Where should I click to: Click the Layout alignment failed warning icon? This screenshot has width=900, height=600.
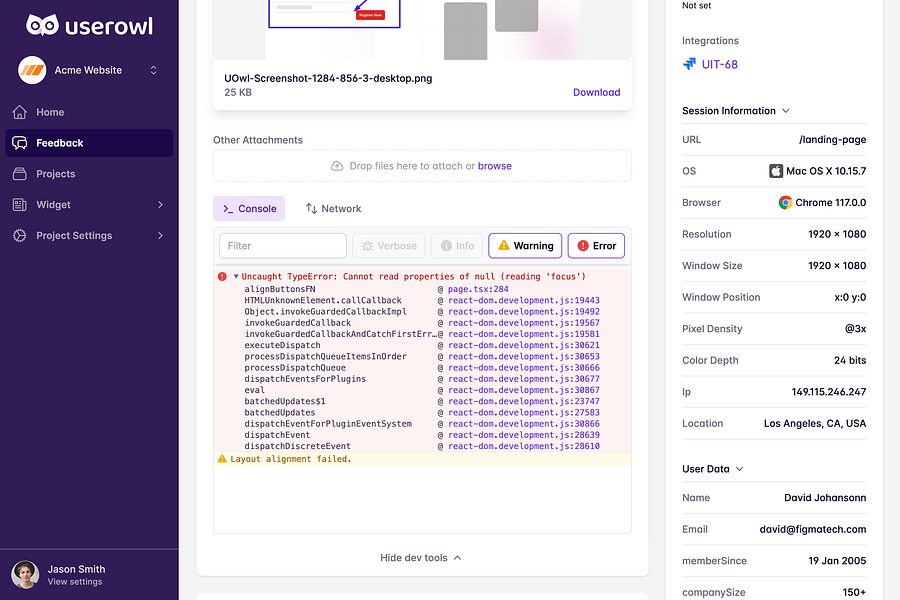click(x=222, y=459)
